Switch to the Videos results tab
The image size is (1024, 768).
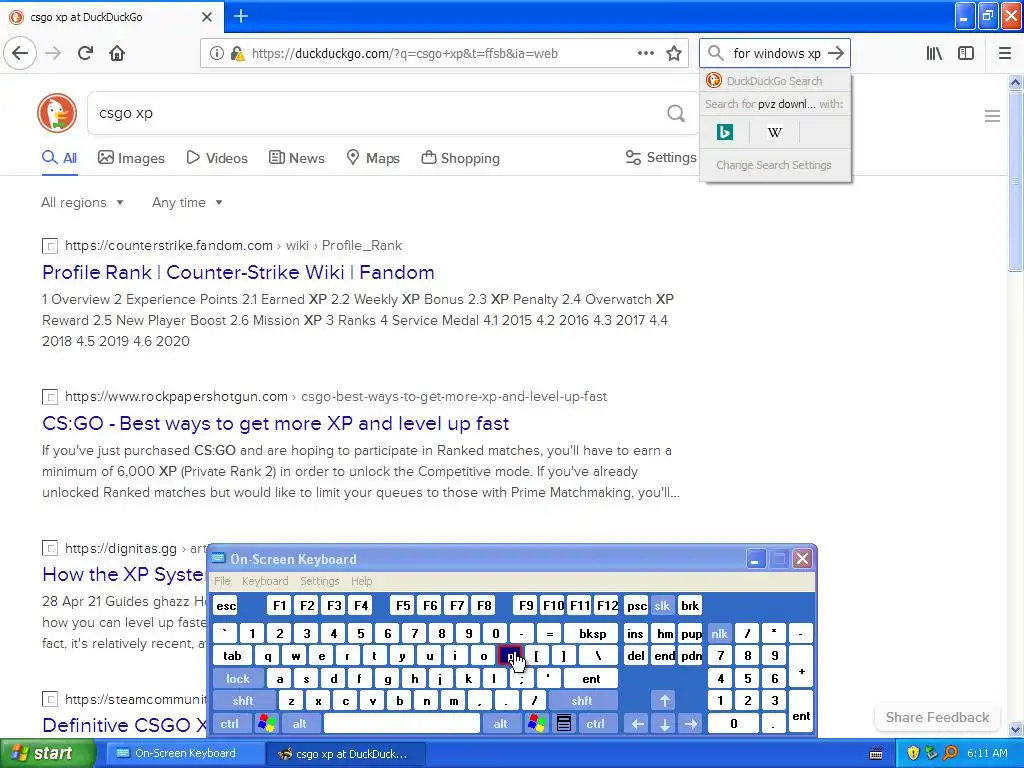tap(217, 158)
